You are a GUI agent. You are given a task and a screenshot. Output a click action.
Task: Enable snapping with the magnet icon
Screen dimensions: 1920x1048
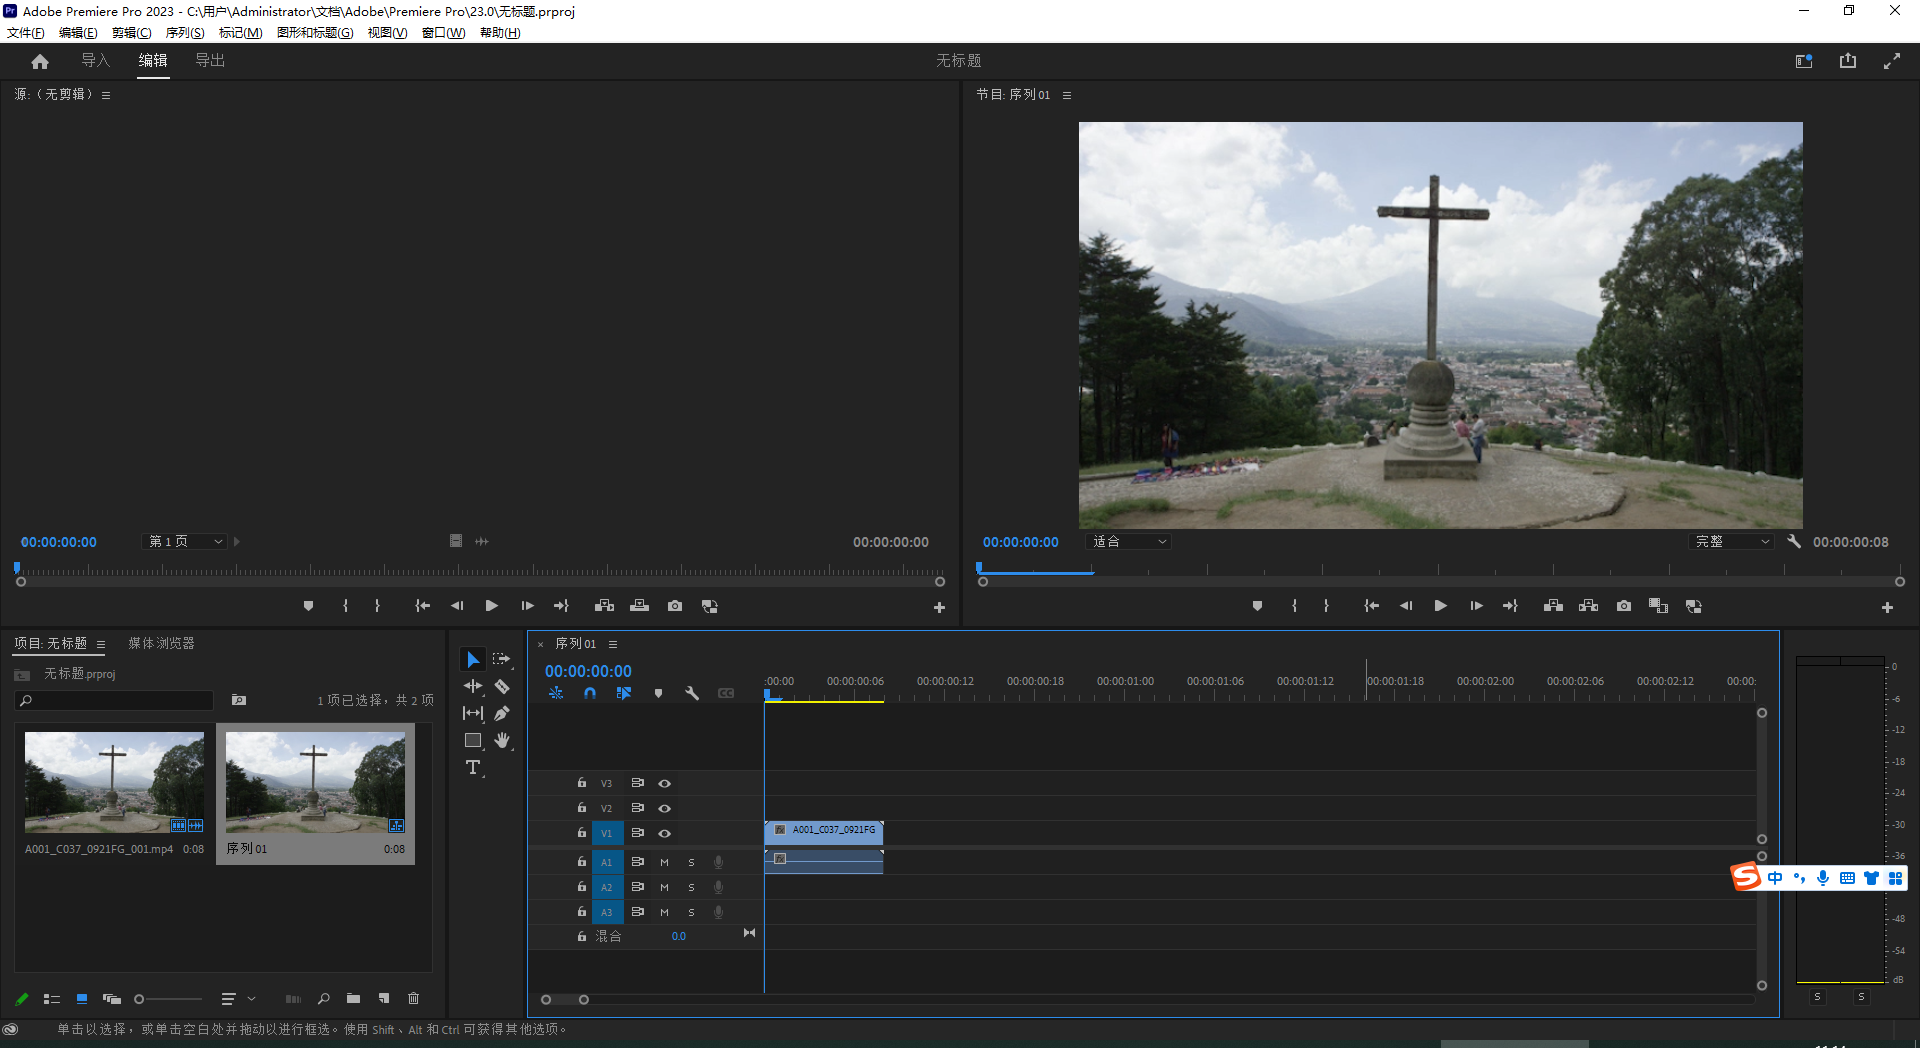[x=590, y=693]
